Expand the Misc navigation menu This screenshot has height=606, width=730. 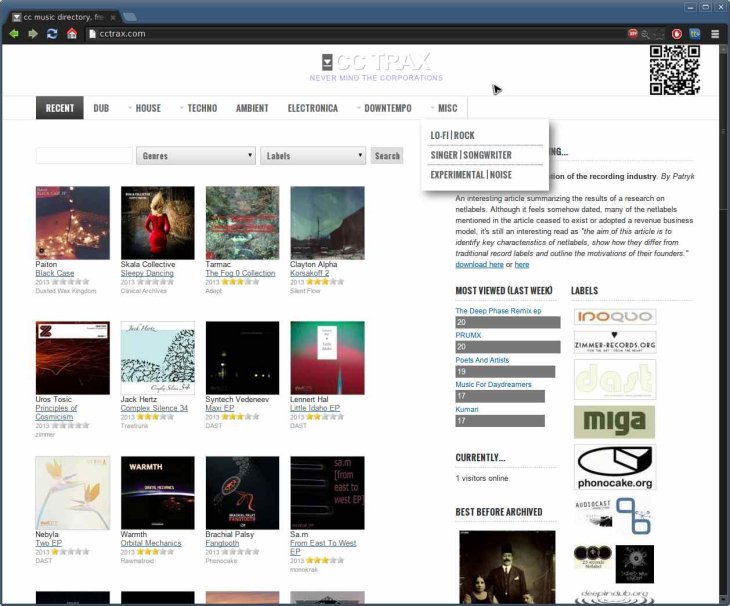pyautogui.click(x=445, y=108)
